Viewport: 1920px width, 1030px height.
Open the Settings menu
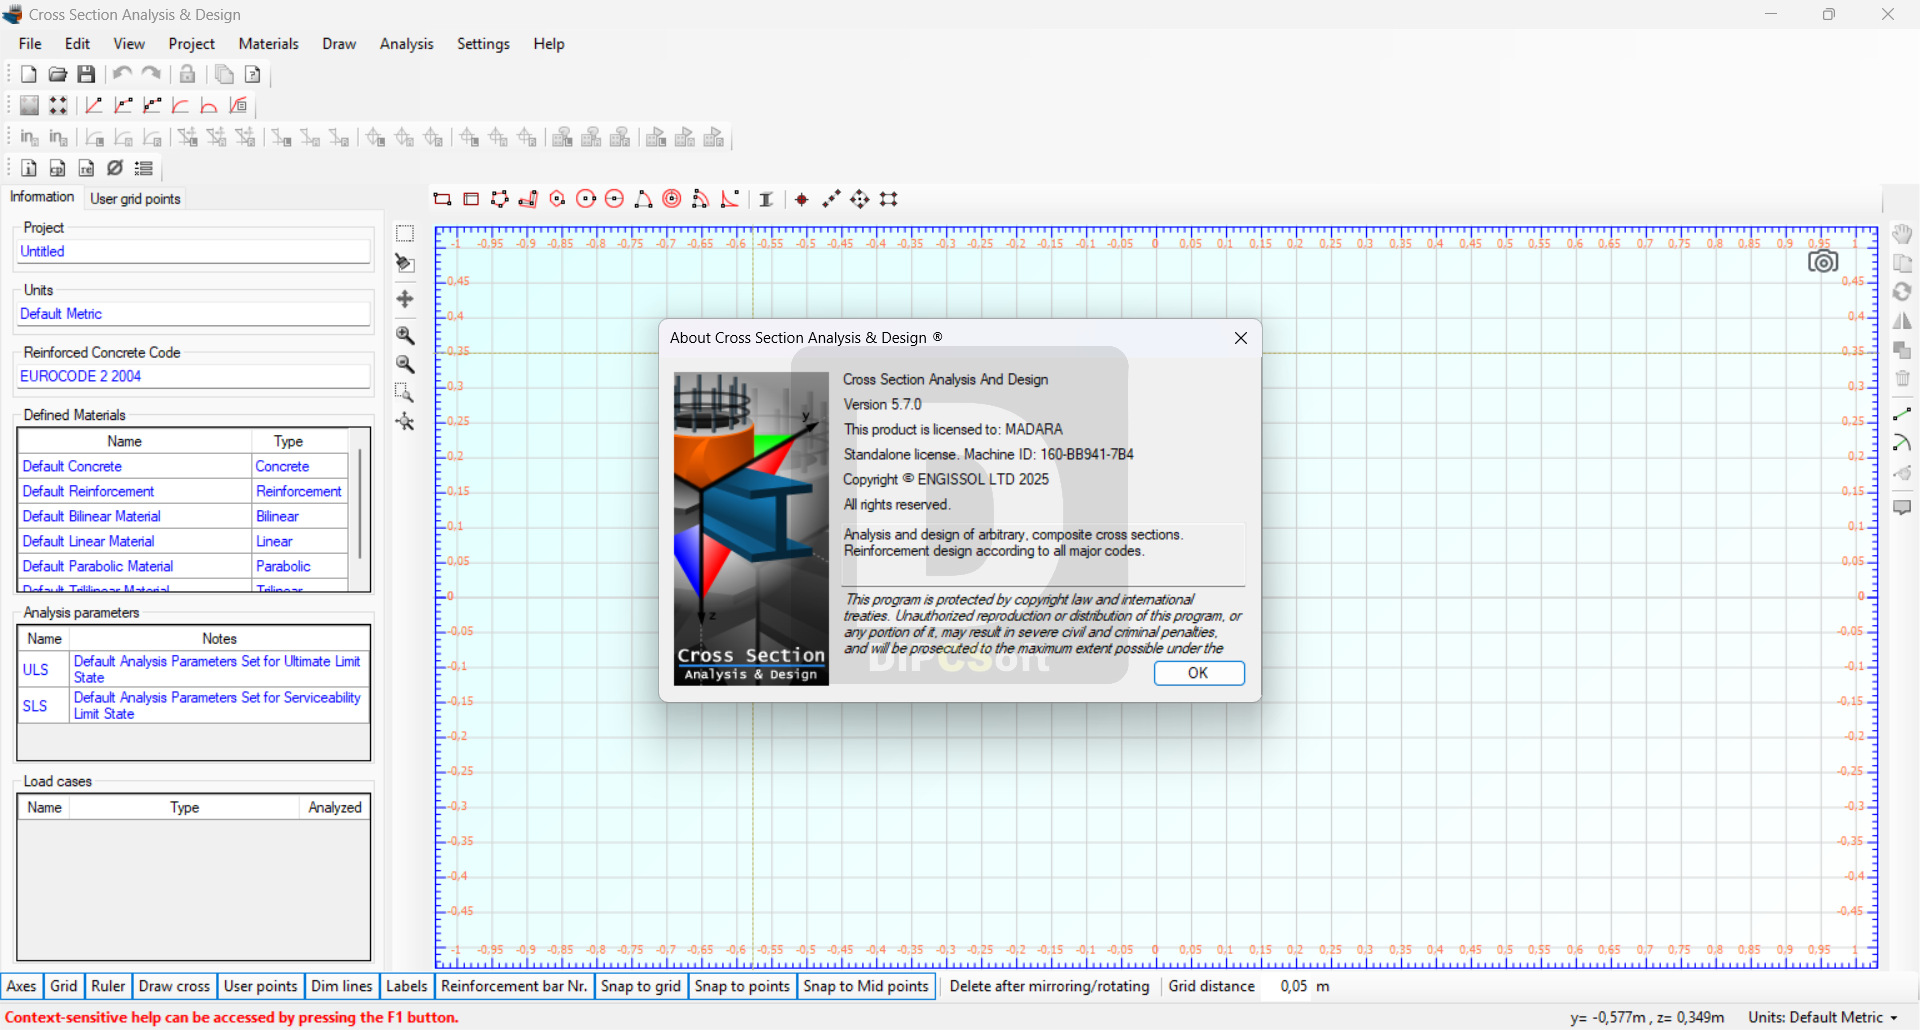tap(483, 44)
